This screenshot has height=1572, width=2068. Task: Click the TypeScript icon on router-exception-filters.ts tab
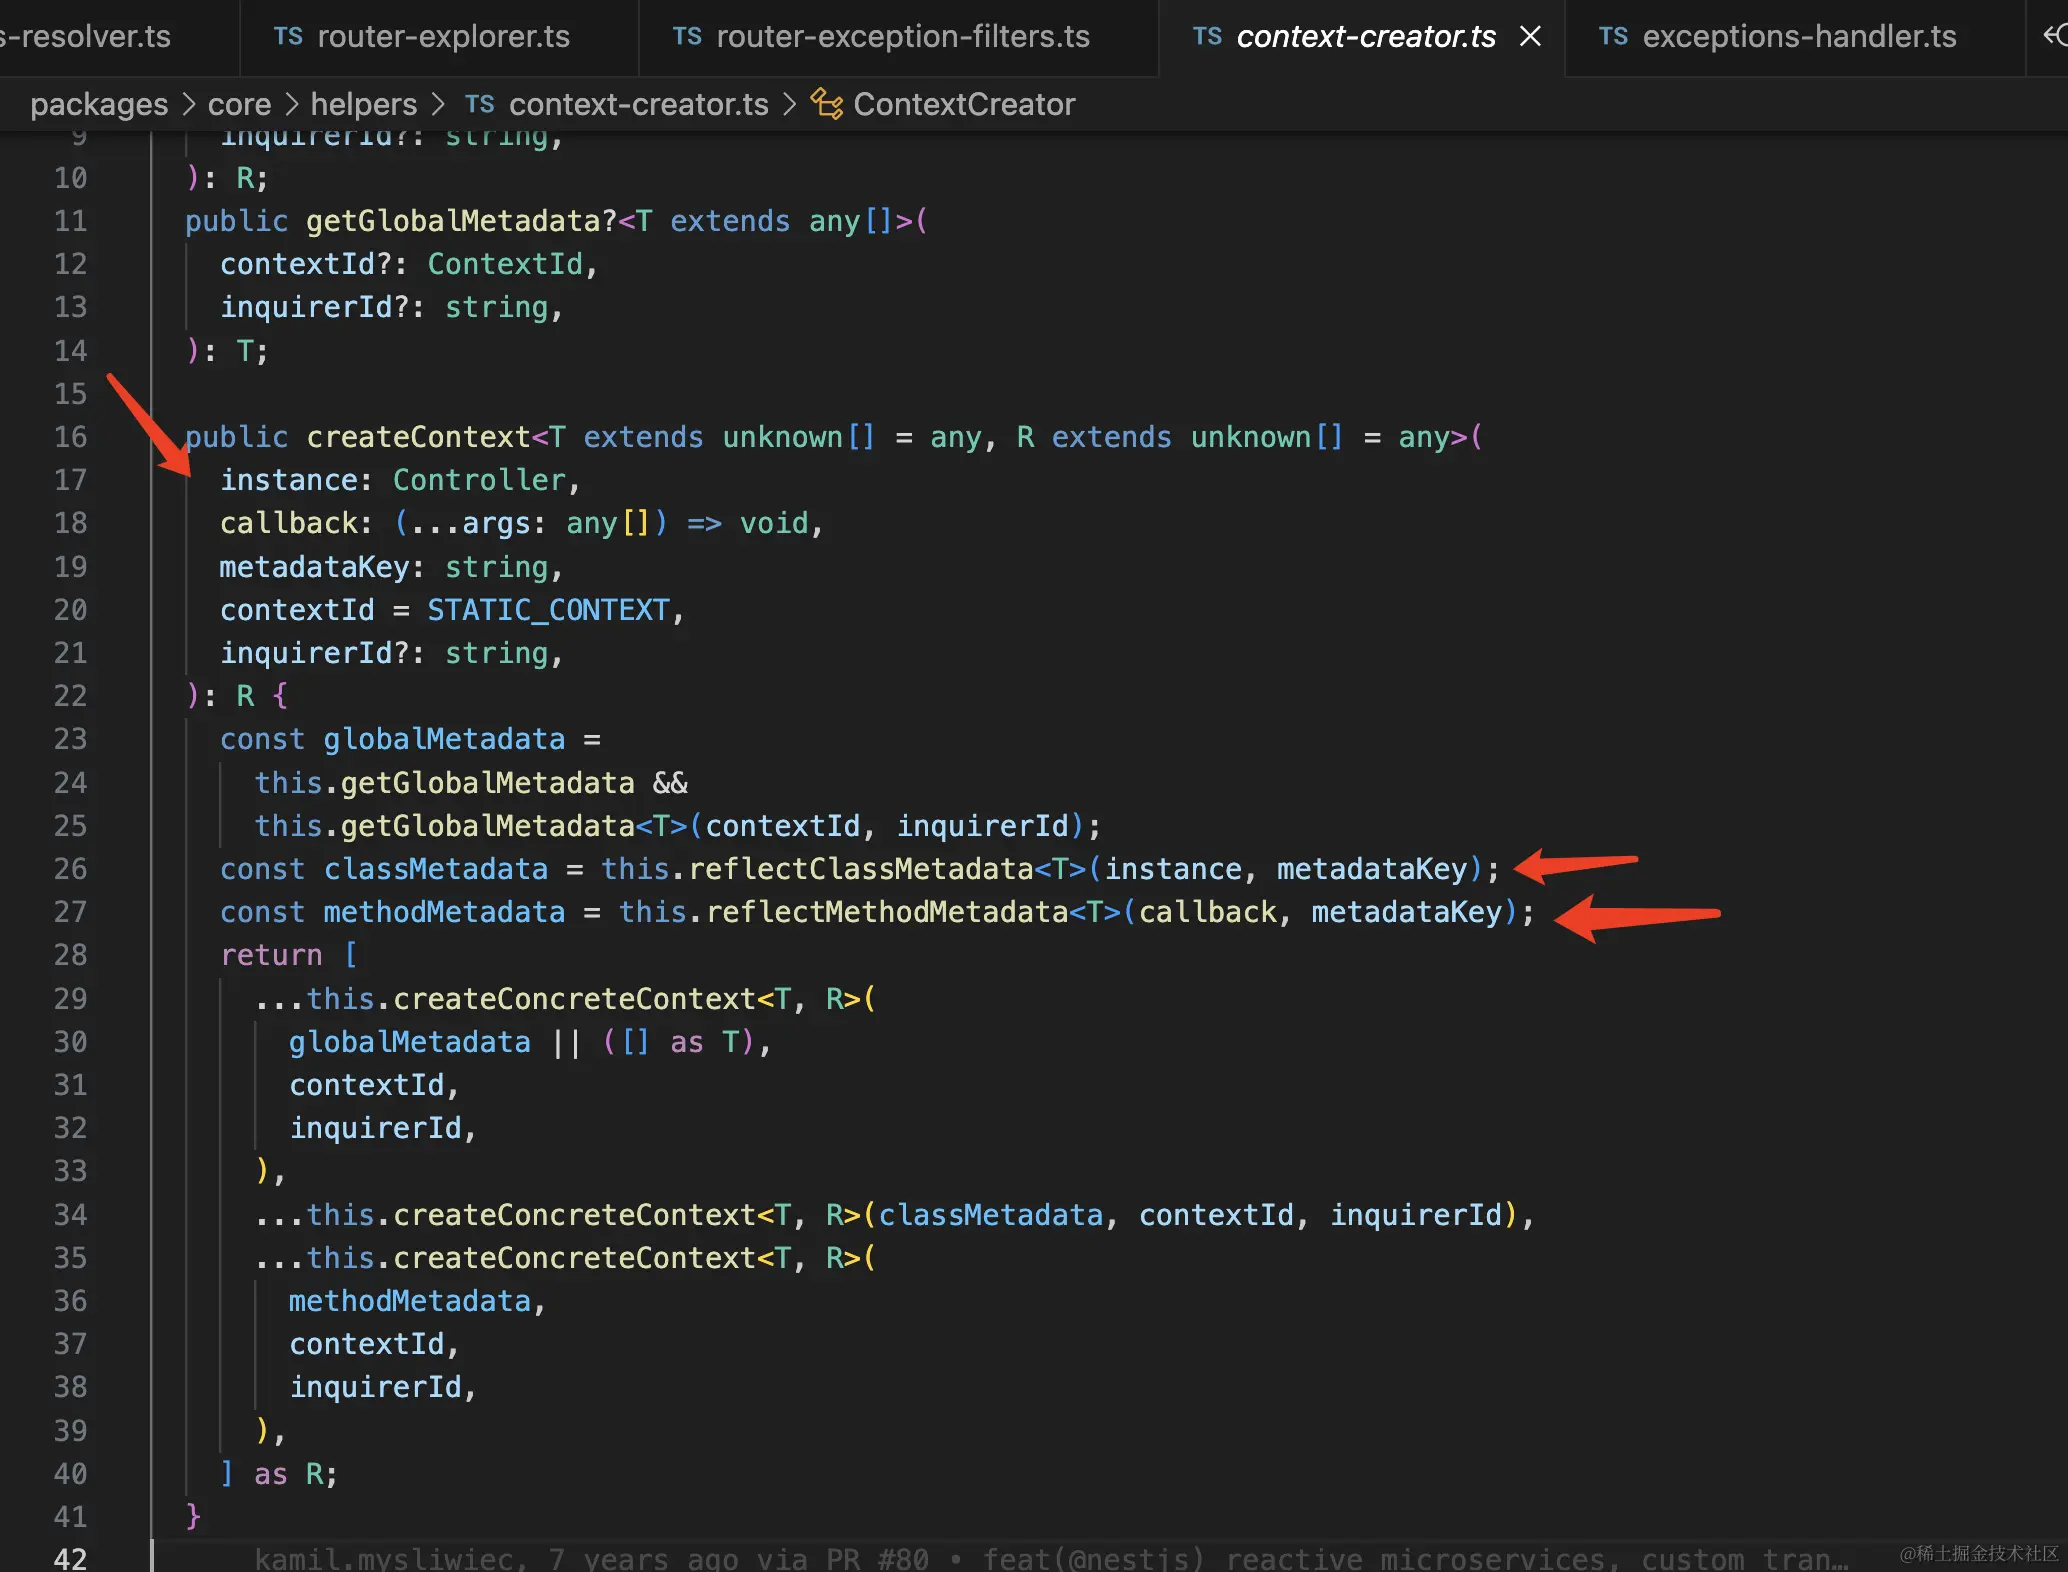click(687, 37)
